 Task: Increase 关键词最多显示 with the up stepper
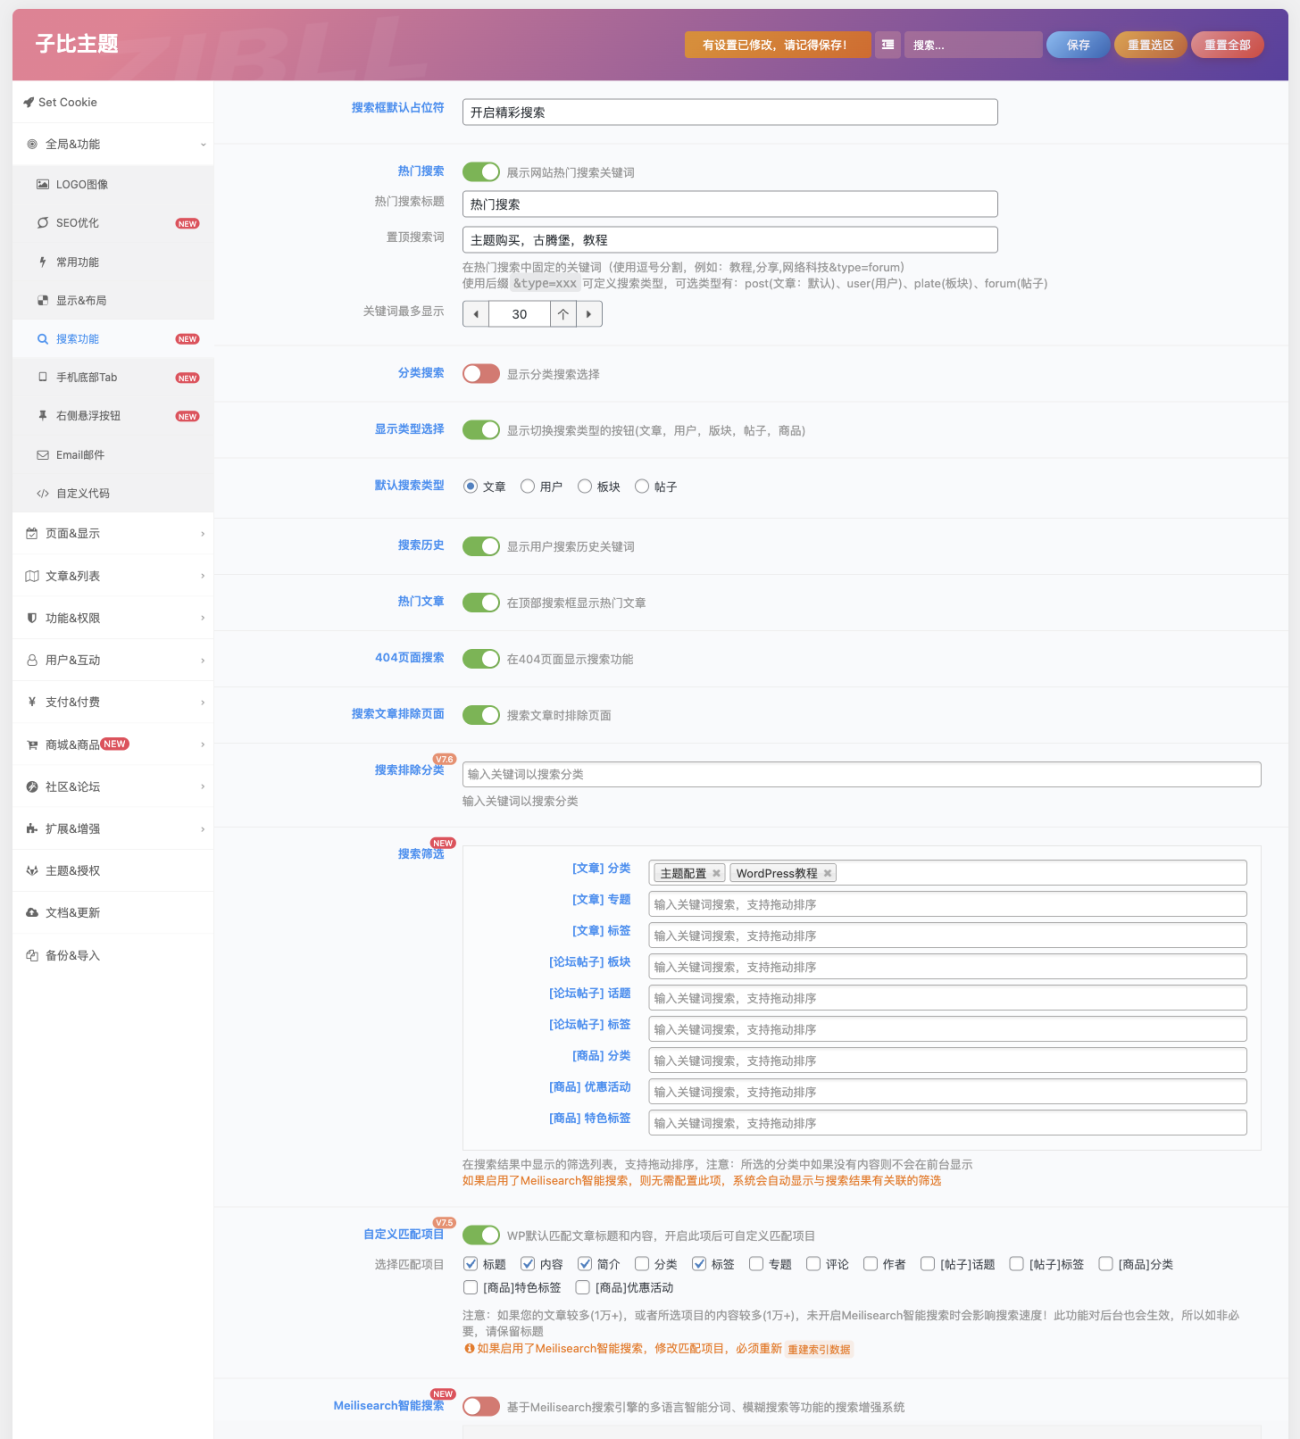563,314
